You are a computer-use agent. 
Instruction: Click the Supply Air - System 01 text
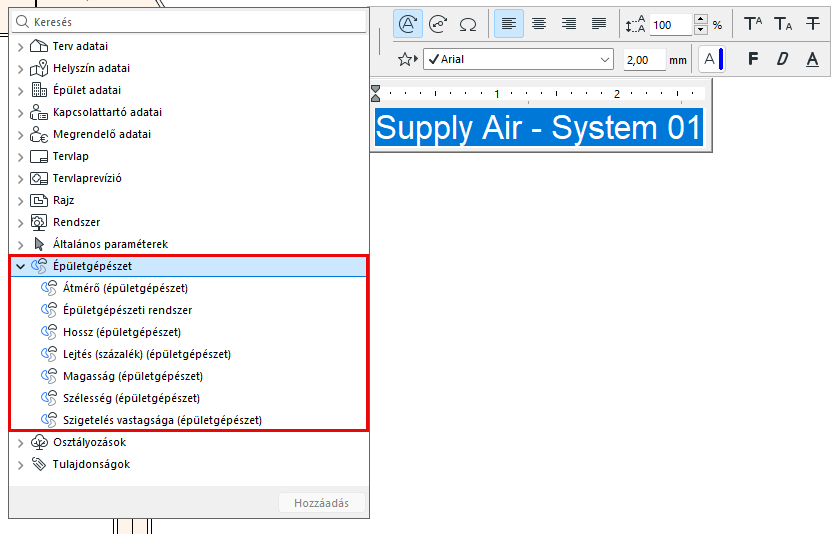coord(538,128)
